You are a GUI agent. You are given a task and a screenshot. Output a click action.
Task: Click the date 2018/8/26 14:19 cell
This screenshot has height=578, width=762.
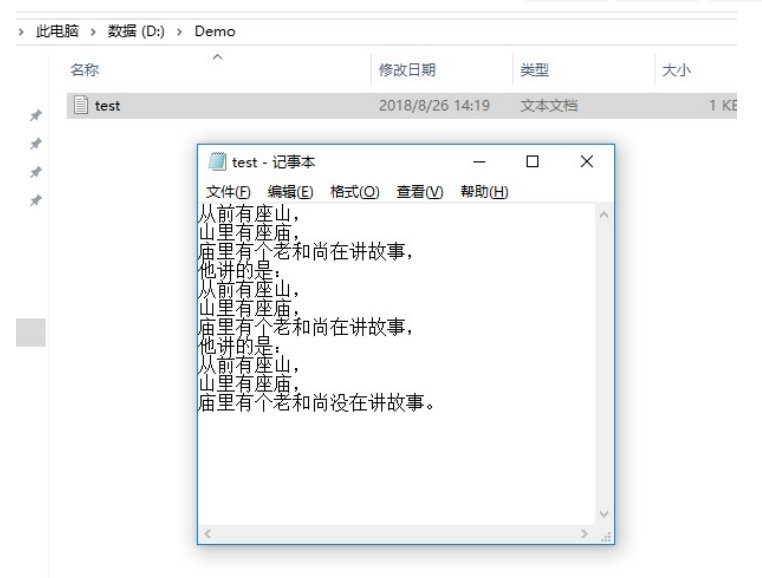point(434,105)
